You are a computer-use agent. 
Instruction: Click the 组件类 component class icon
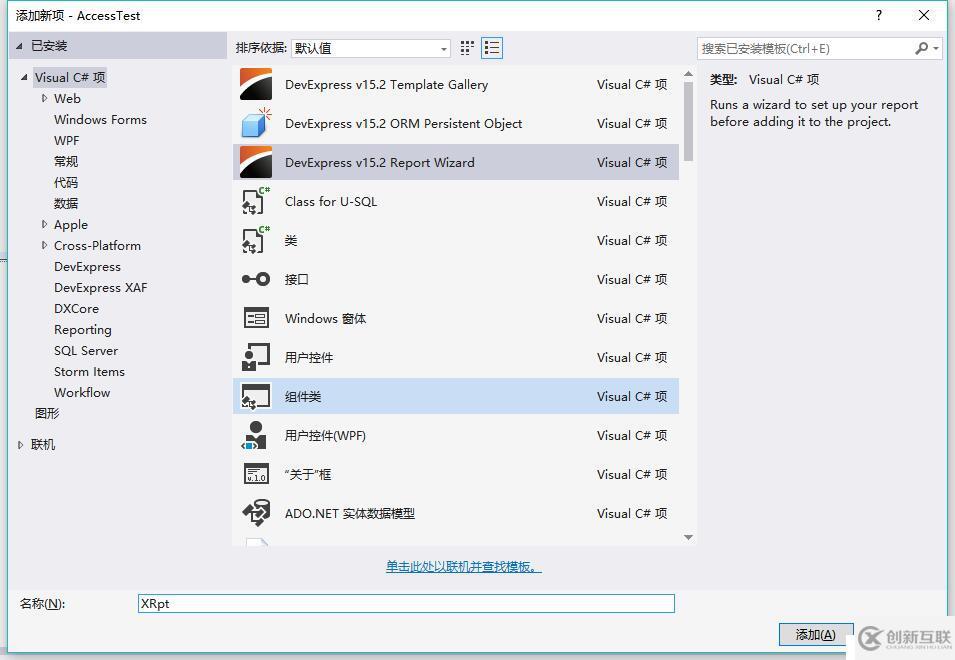(256, 396)
